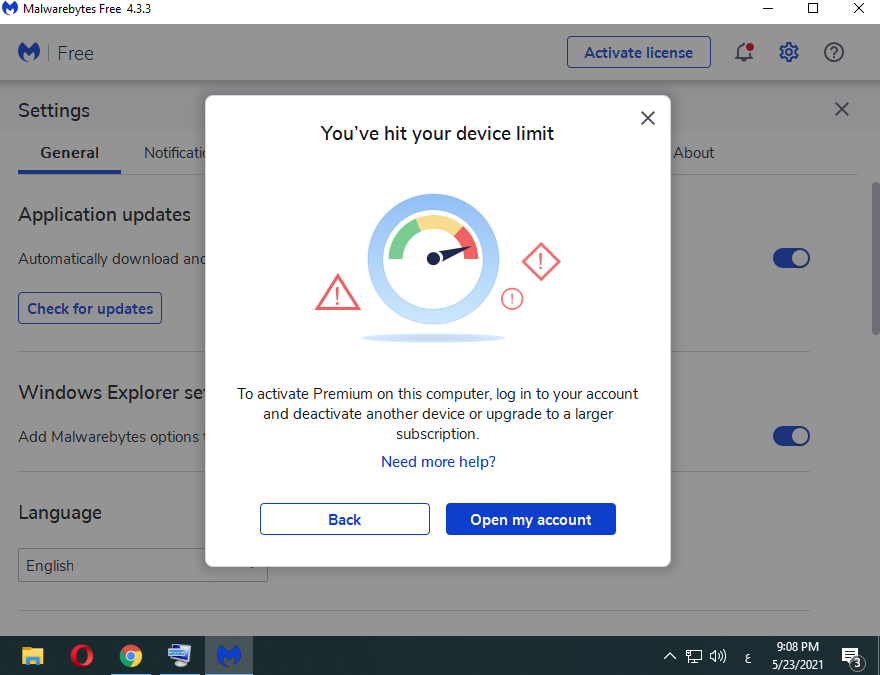Click the "Language" section heading

tap(60, 512)
